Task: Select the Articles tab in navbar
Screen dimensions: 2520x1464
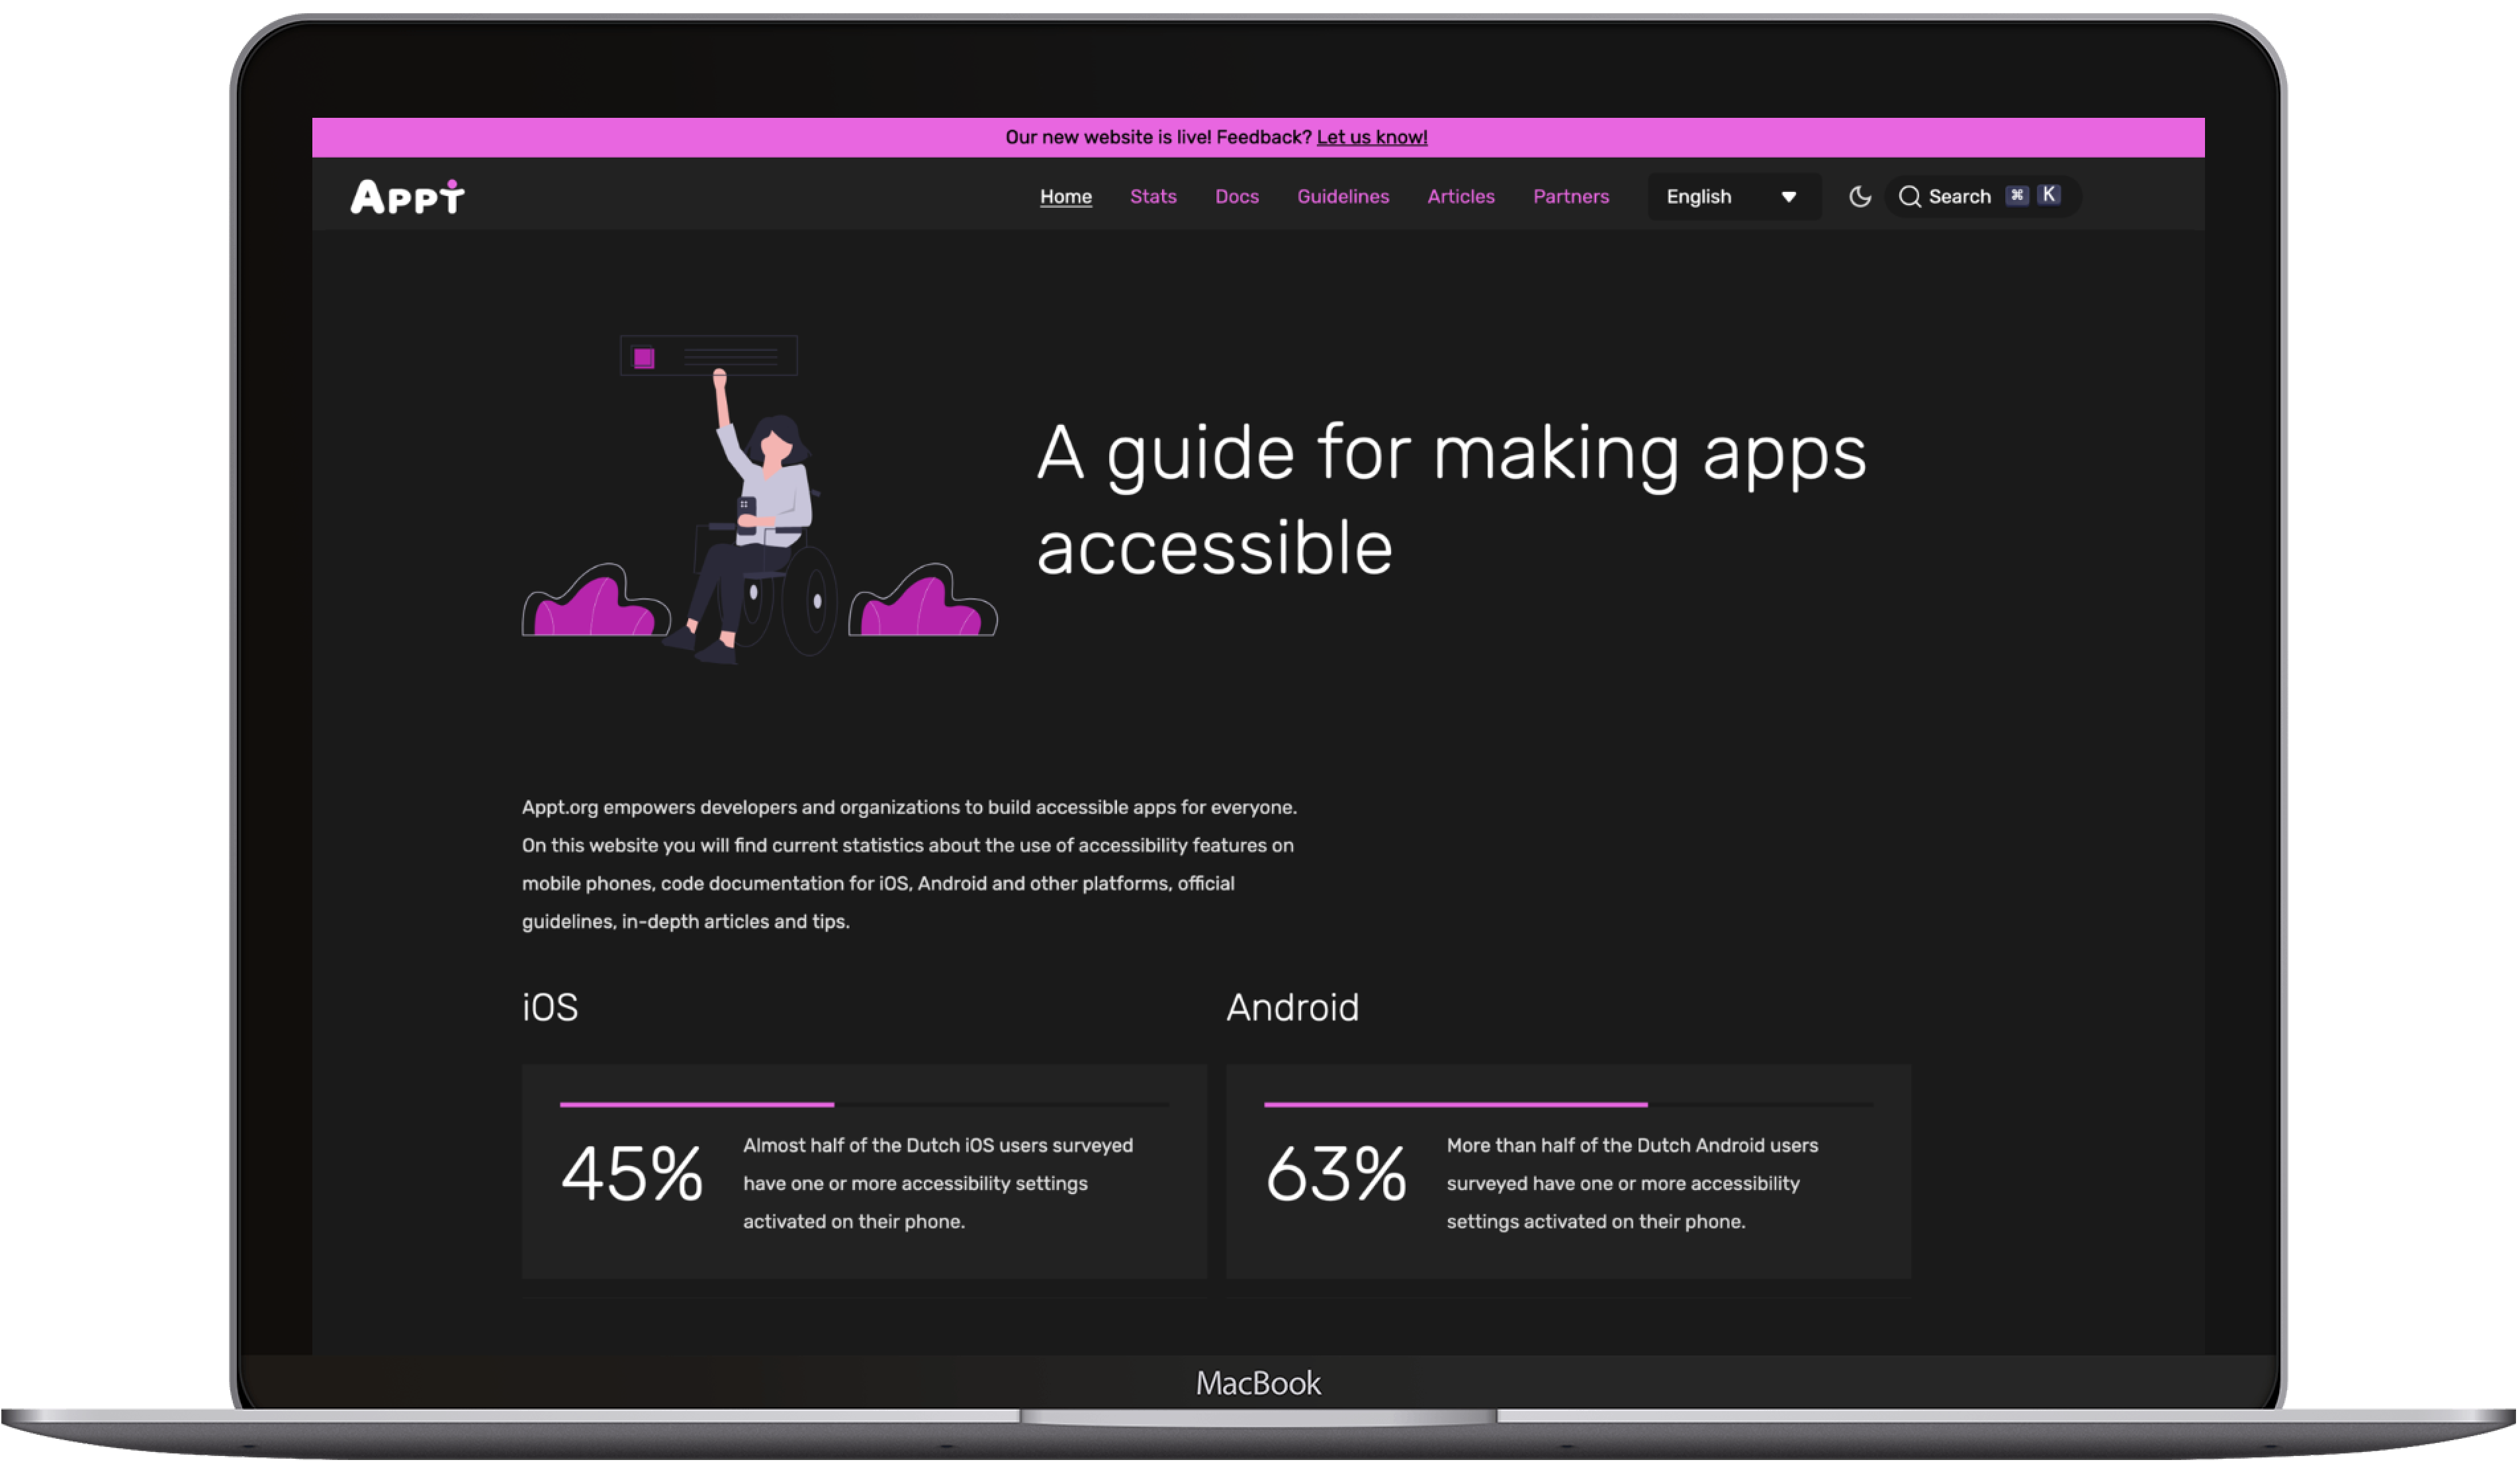Action: point(1461,195)
